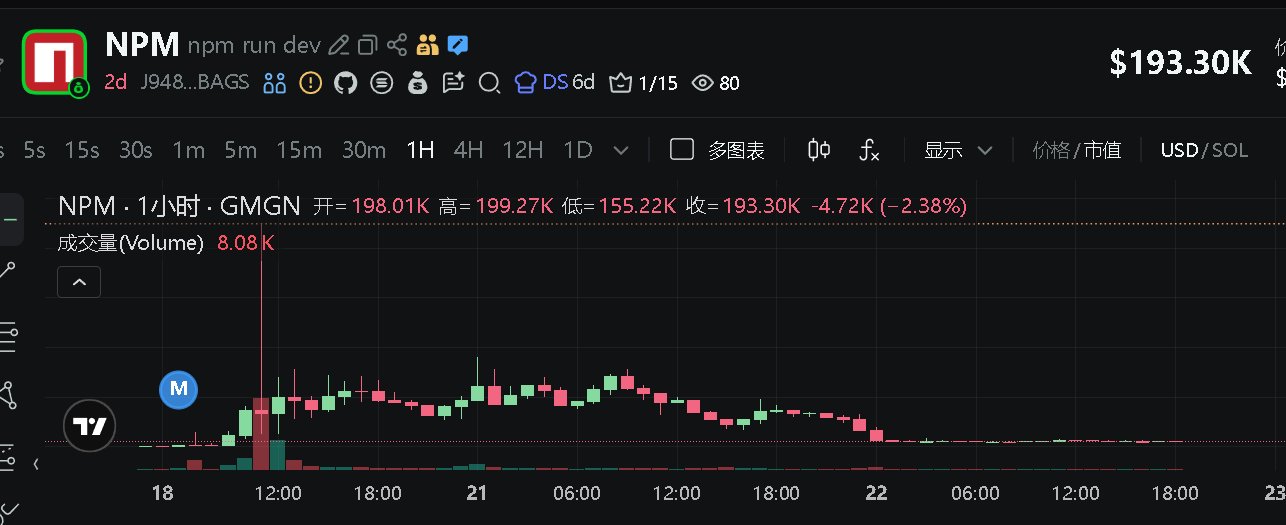Click the J948...BAGS contract address
Screen dimensions: 1286x525
(x=194, y=82)
